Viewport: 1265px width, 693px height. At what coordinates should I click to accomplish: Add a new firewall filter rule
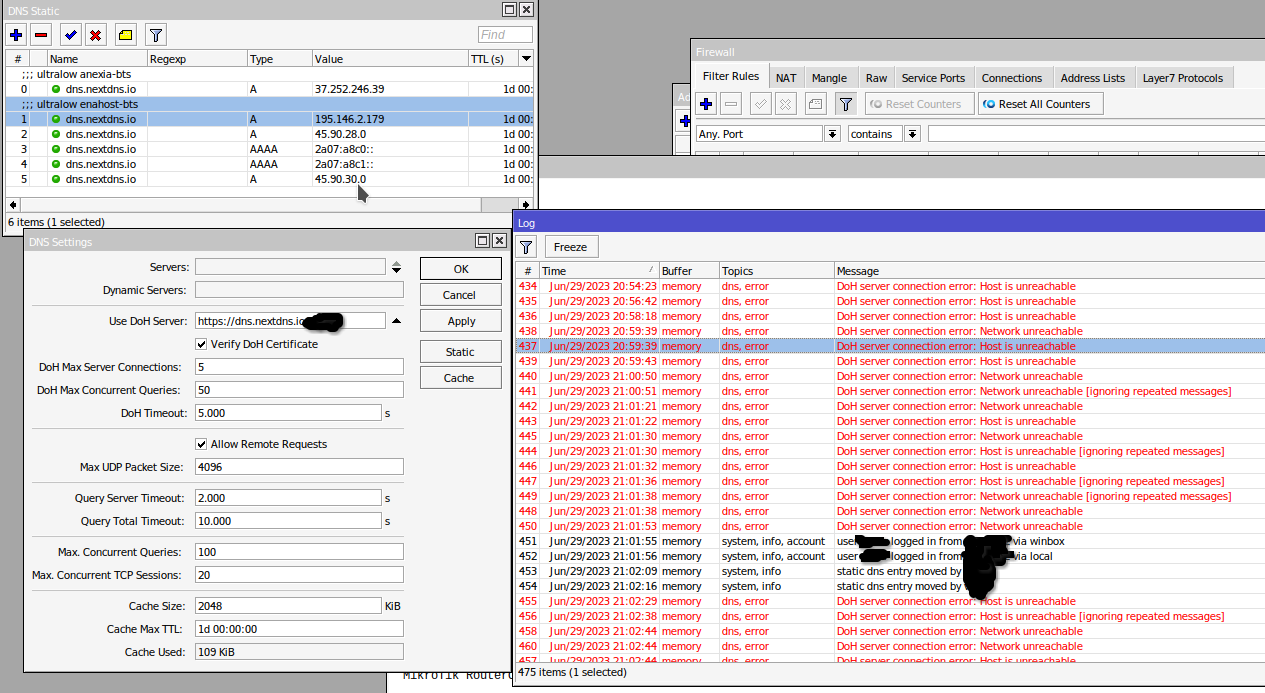706,103
